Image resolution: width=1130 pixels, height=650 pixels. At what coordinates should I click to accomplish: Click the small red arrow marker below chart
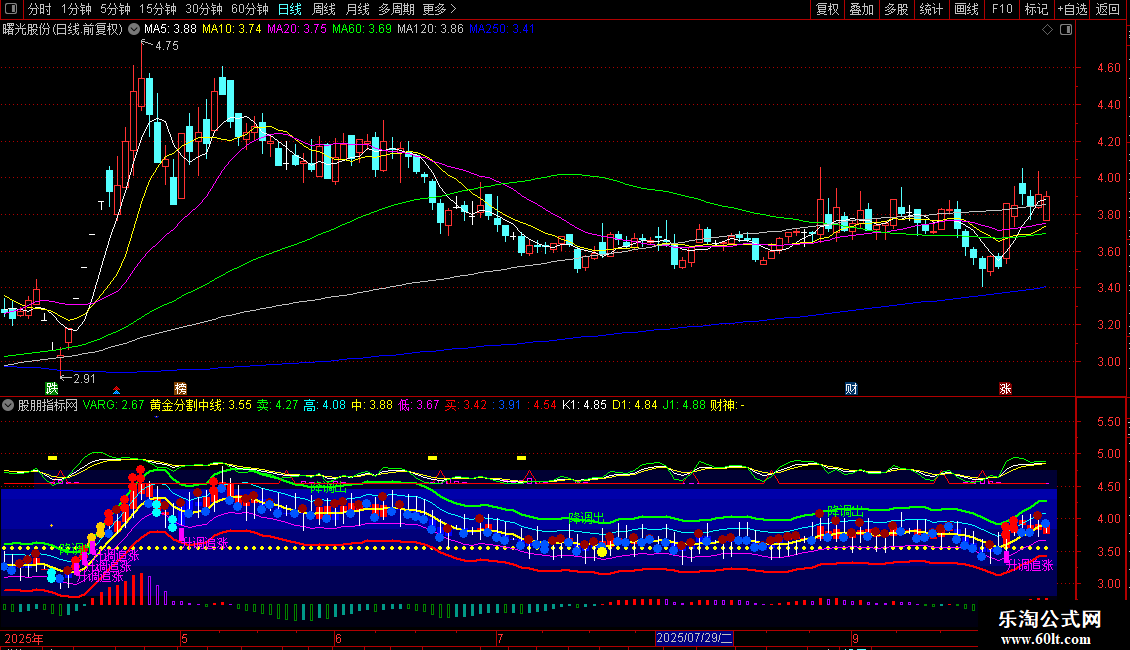click(x=117, y=389)
